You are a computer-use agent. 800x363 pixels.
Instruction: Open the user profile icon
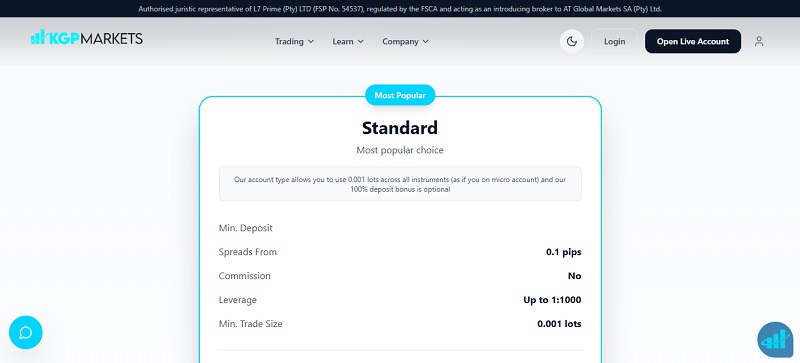759,41
